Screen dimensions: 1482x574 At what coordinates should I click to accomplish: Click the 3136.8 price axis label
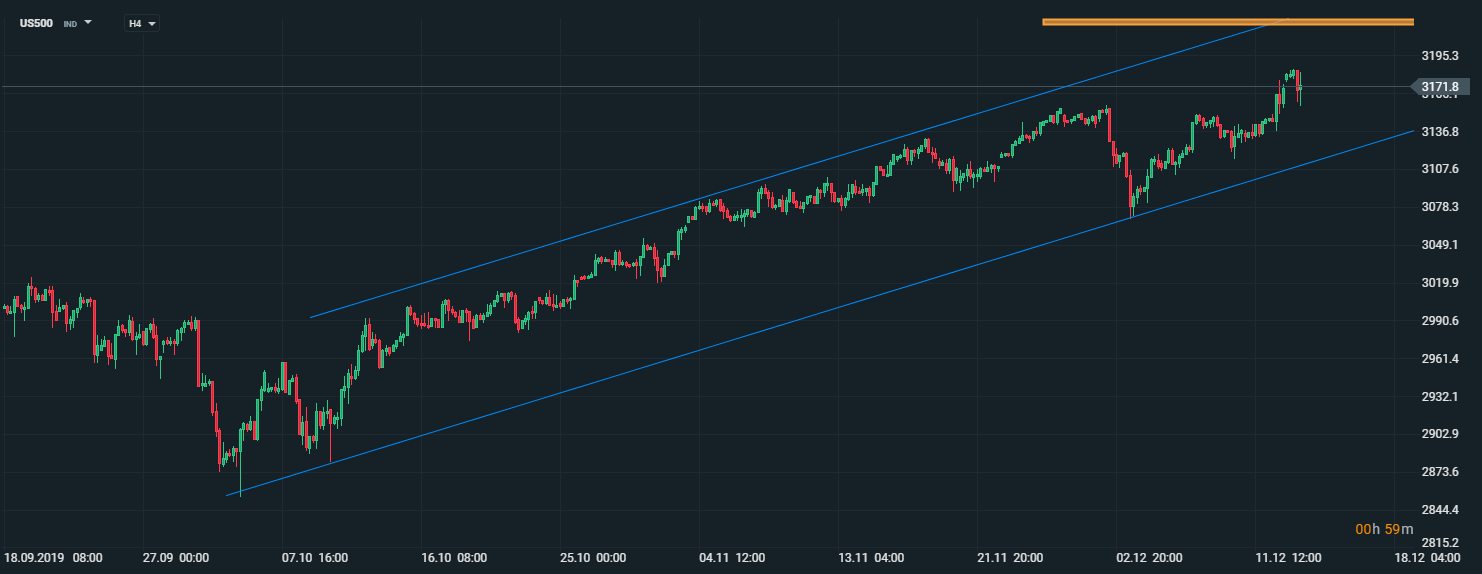point(1439,132)
